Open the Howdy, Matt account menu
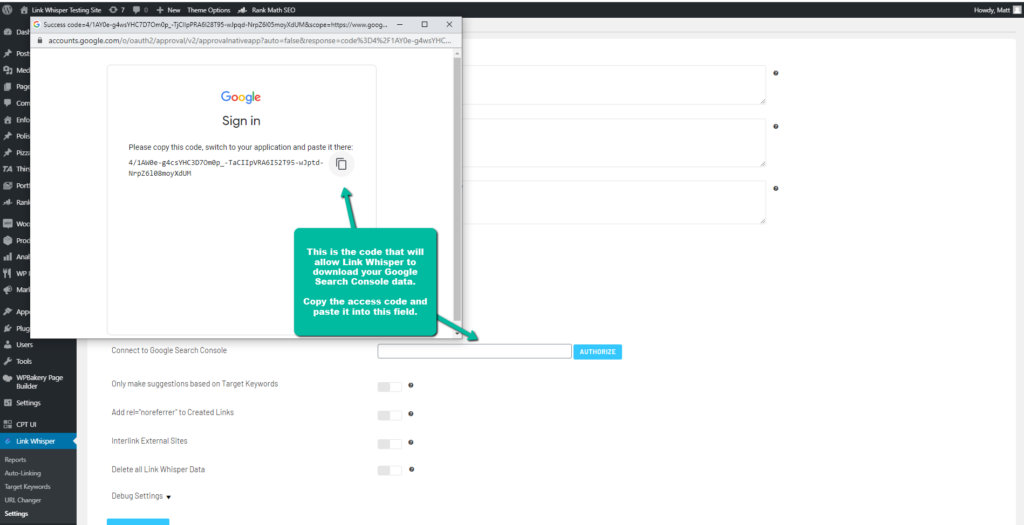1024x525 pixels. [x=996, y=10]
